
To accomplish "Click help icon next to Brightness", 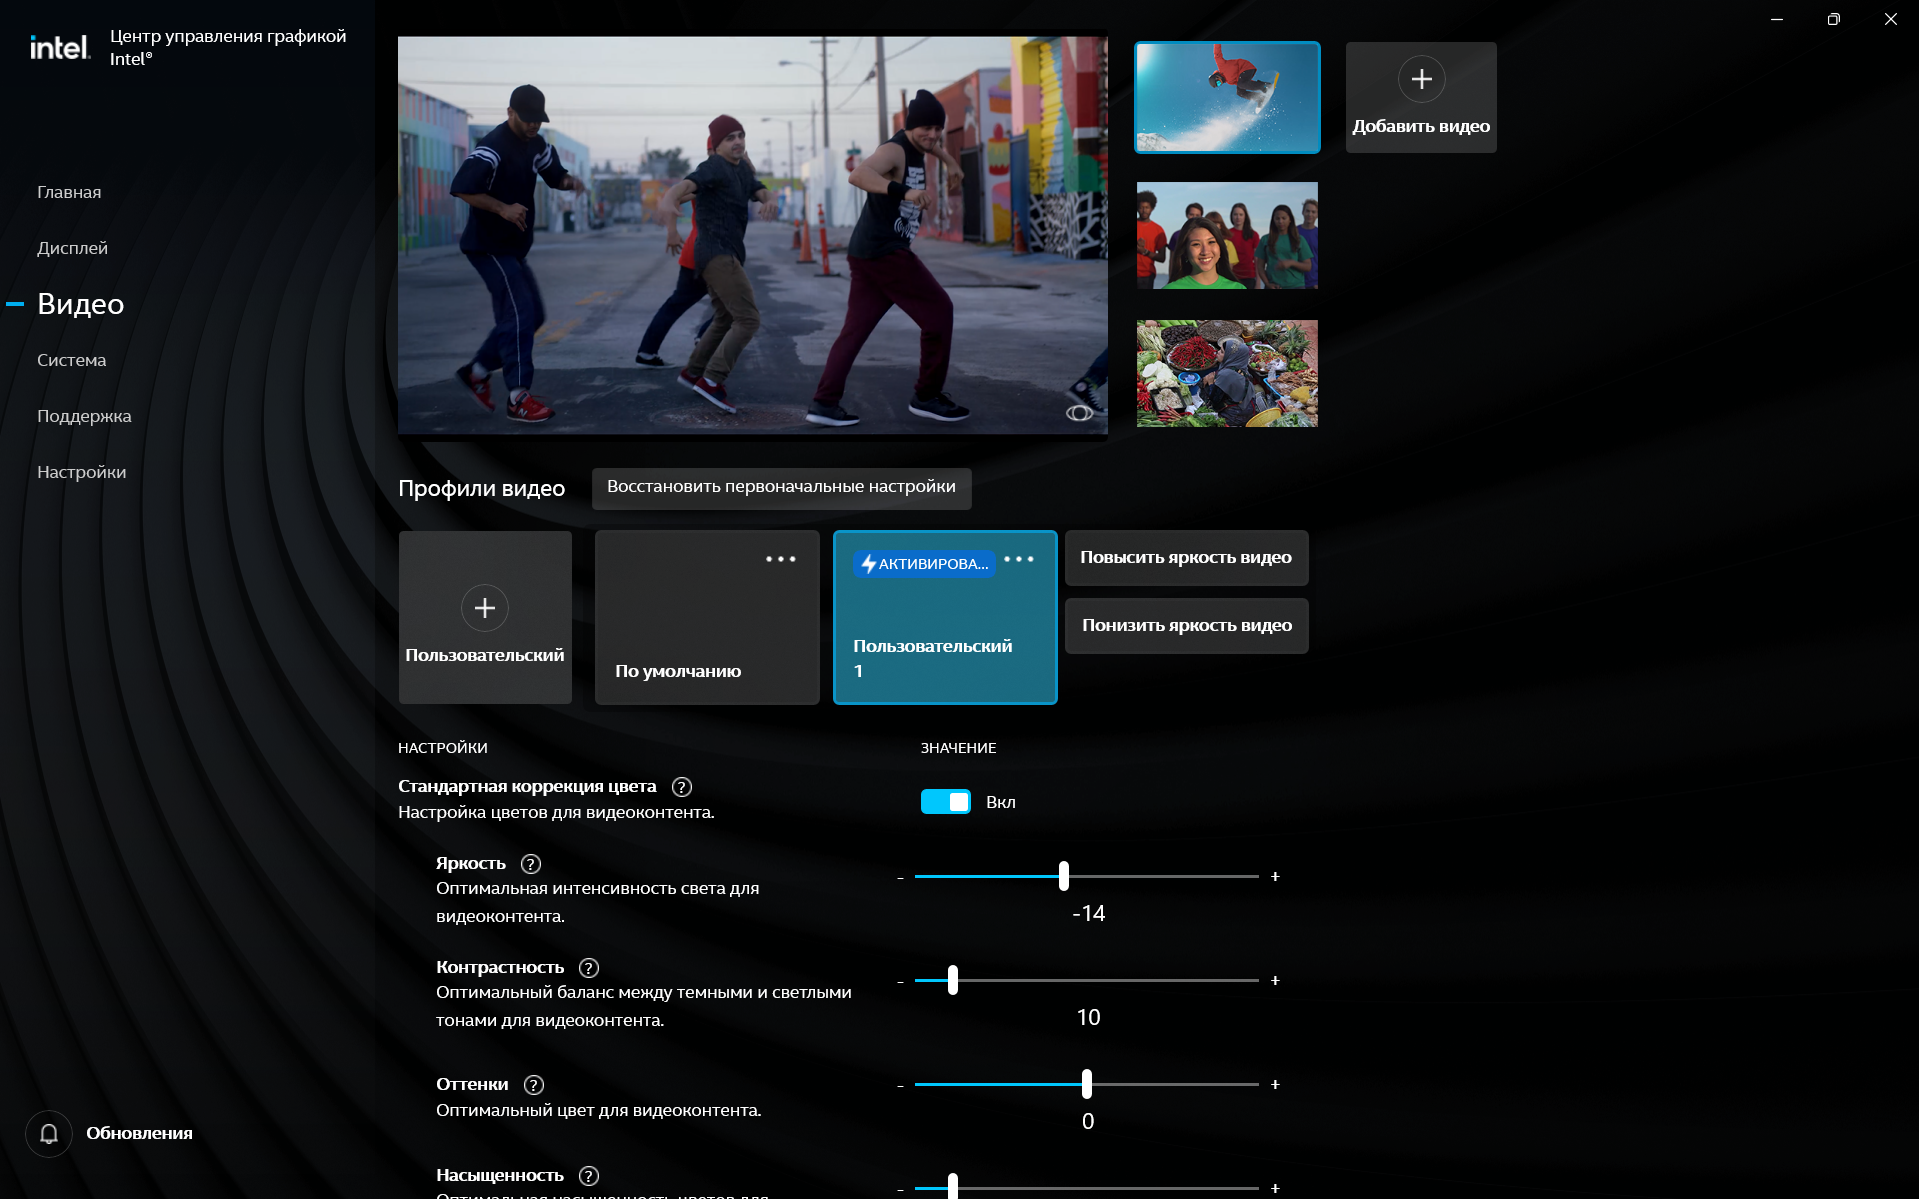I will coord(531,864).
